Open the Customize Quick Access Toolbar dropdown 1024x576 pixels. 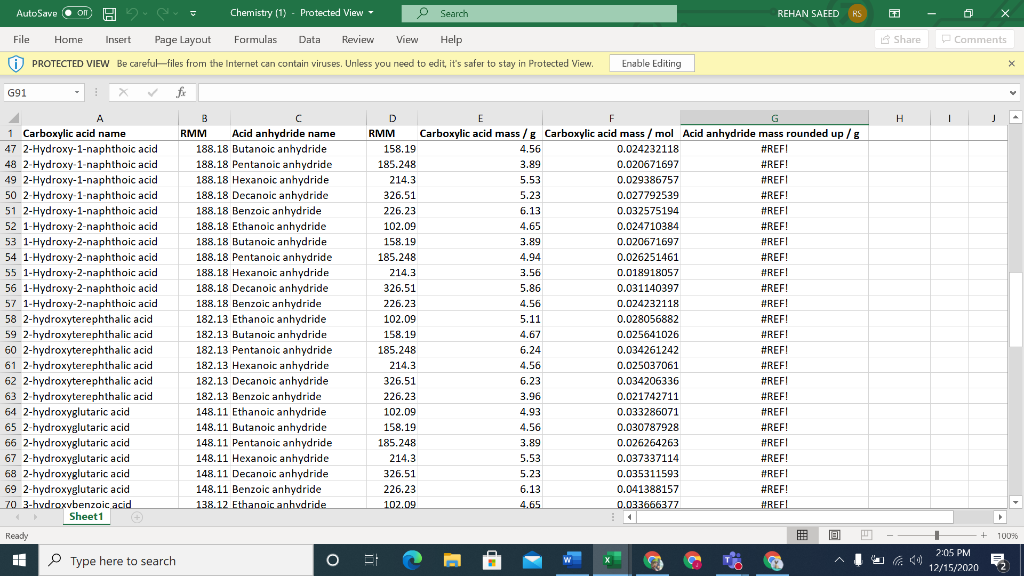point(190,14)
